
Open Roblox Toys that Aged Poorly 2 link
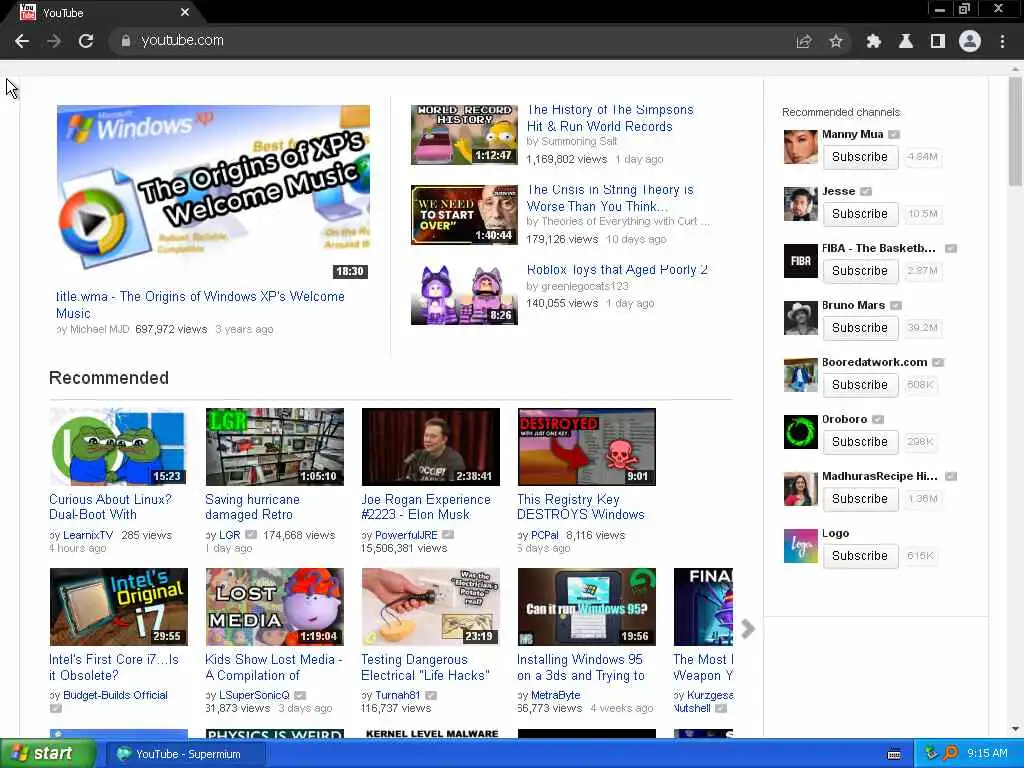617,270
